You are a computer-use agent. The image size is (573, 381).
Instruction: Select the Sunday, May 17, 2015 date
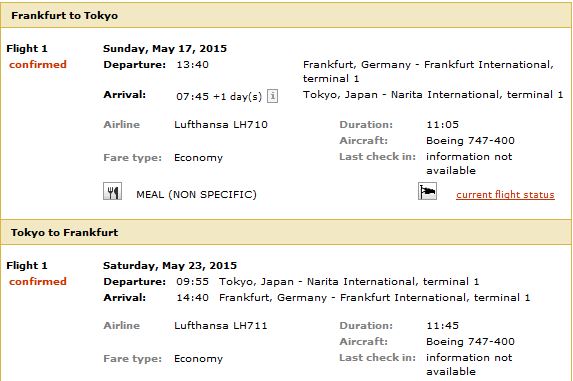point(165,49)
